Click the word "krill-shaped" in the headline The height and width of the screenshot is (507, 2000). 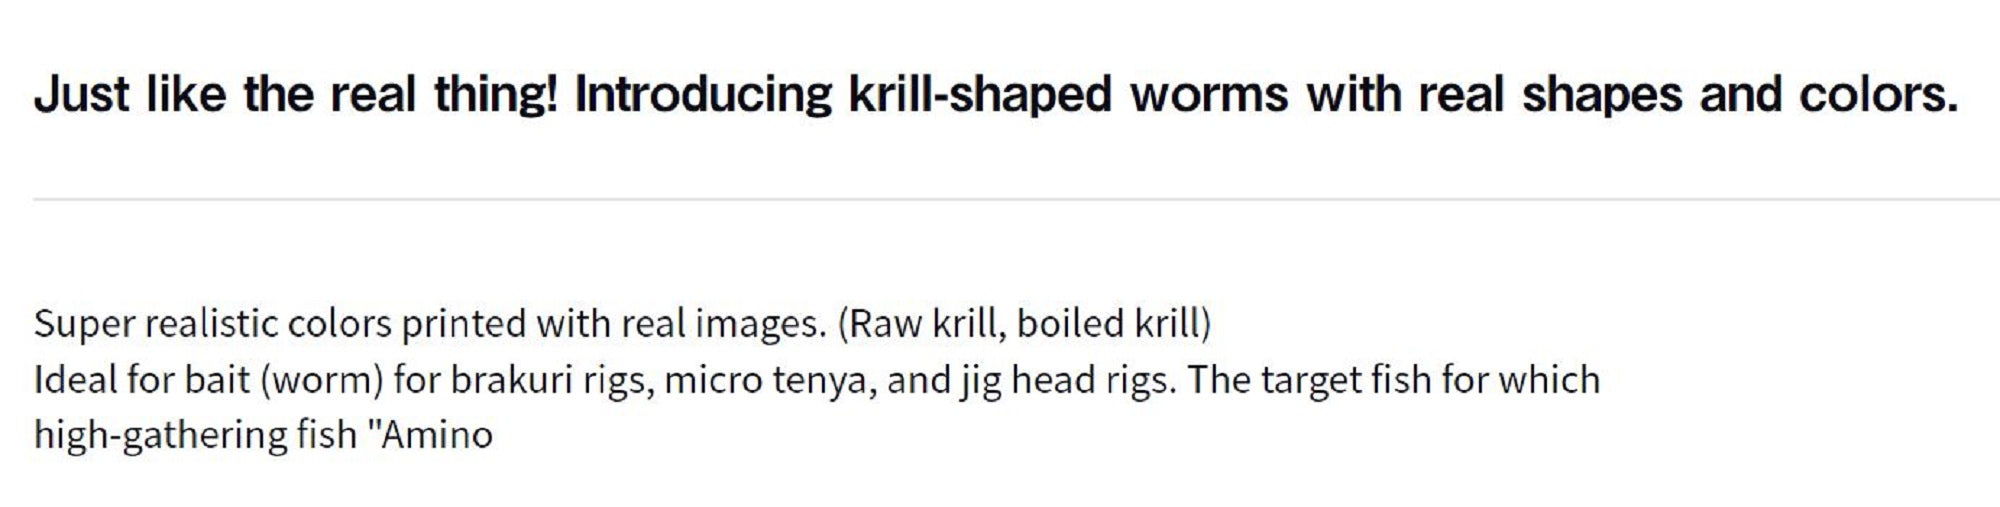pyautogui.click(x=980, y=95)
